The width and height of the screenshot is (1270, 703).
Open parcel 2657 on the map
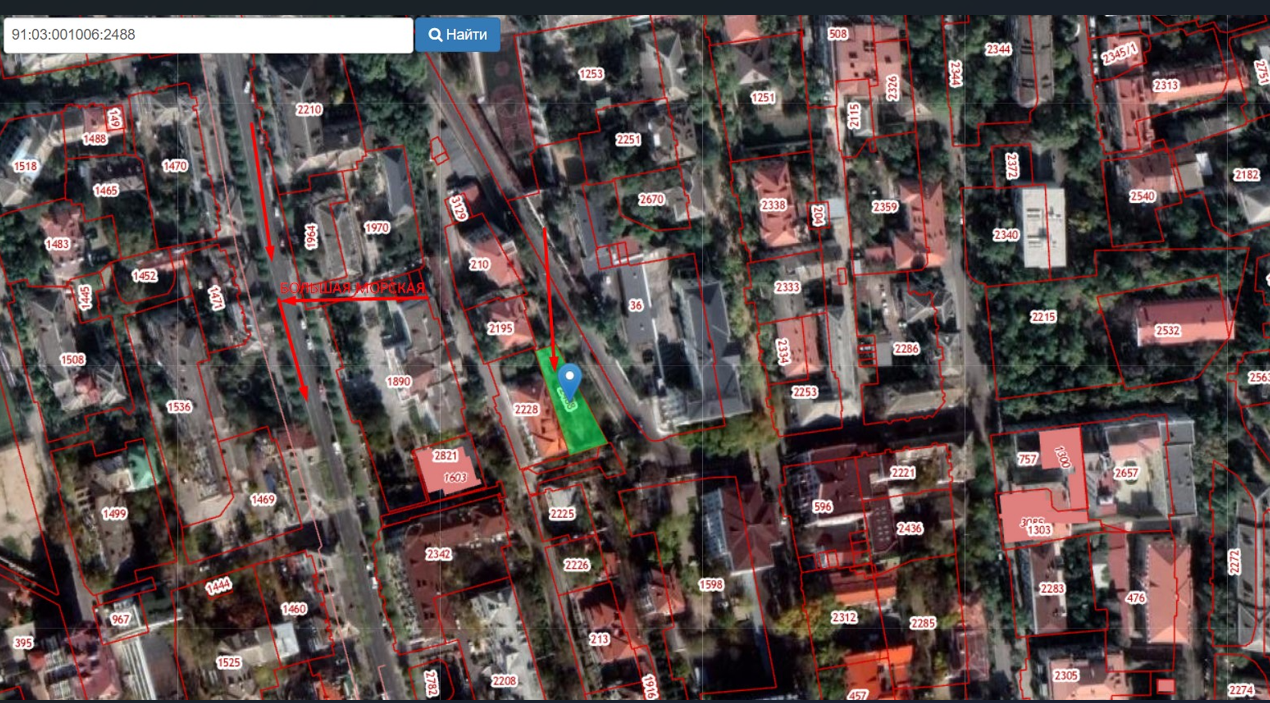1126,473
